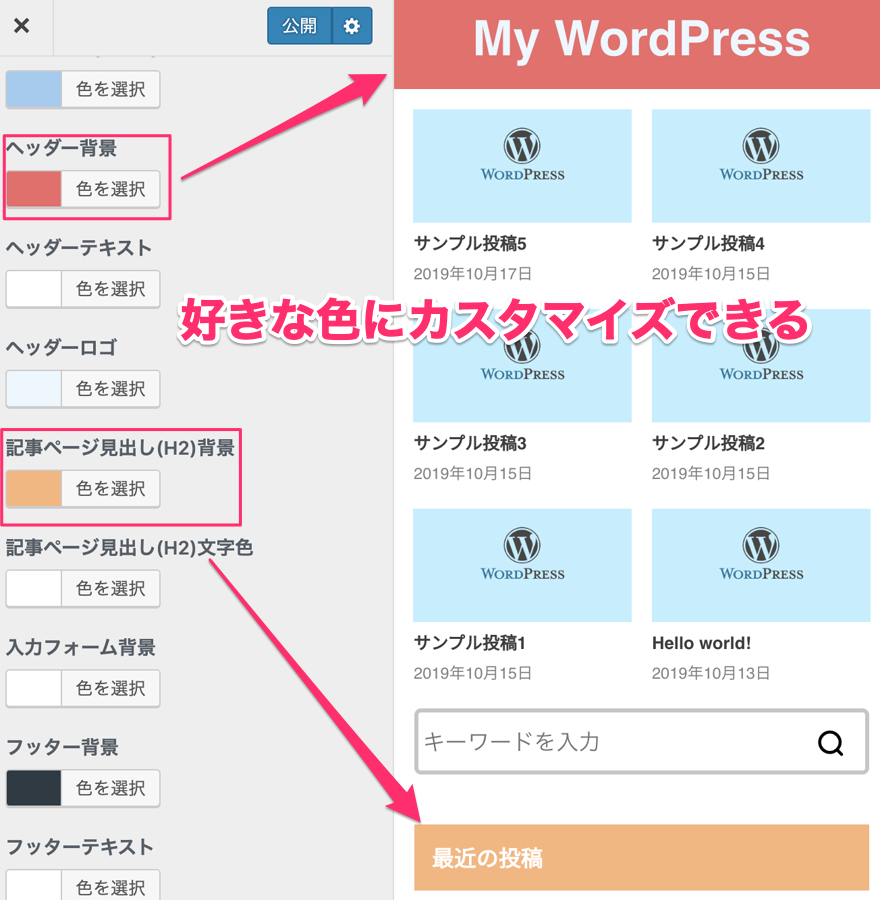Click the サンプル投稿4 WordPress logo thumbnail

(x=761, y=165)
